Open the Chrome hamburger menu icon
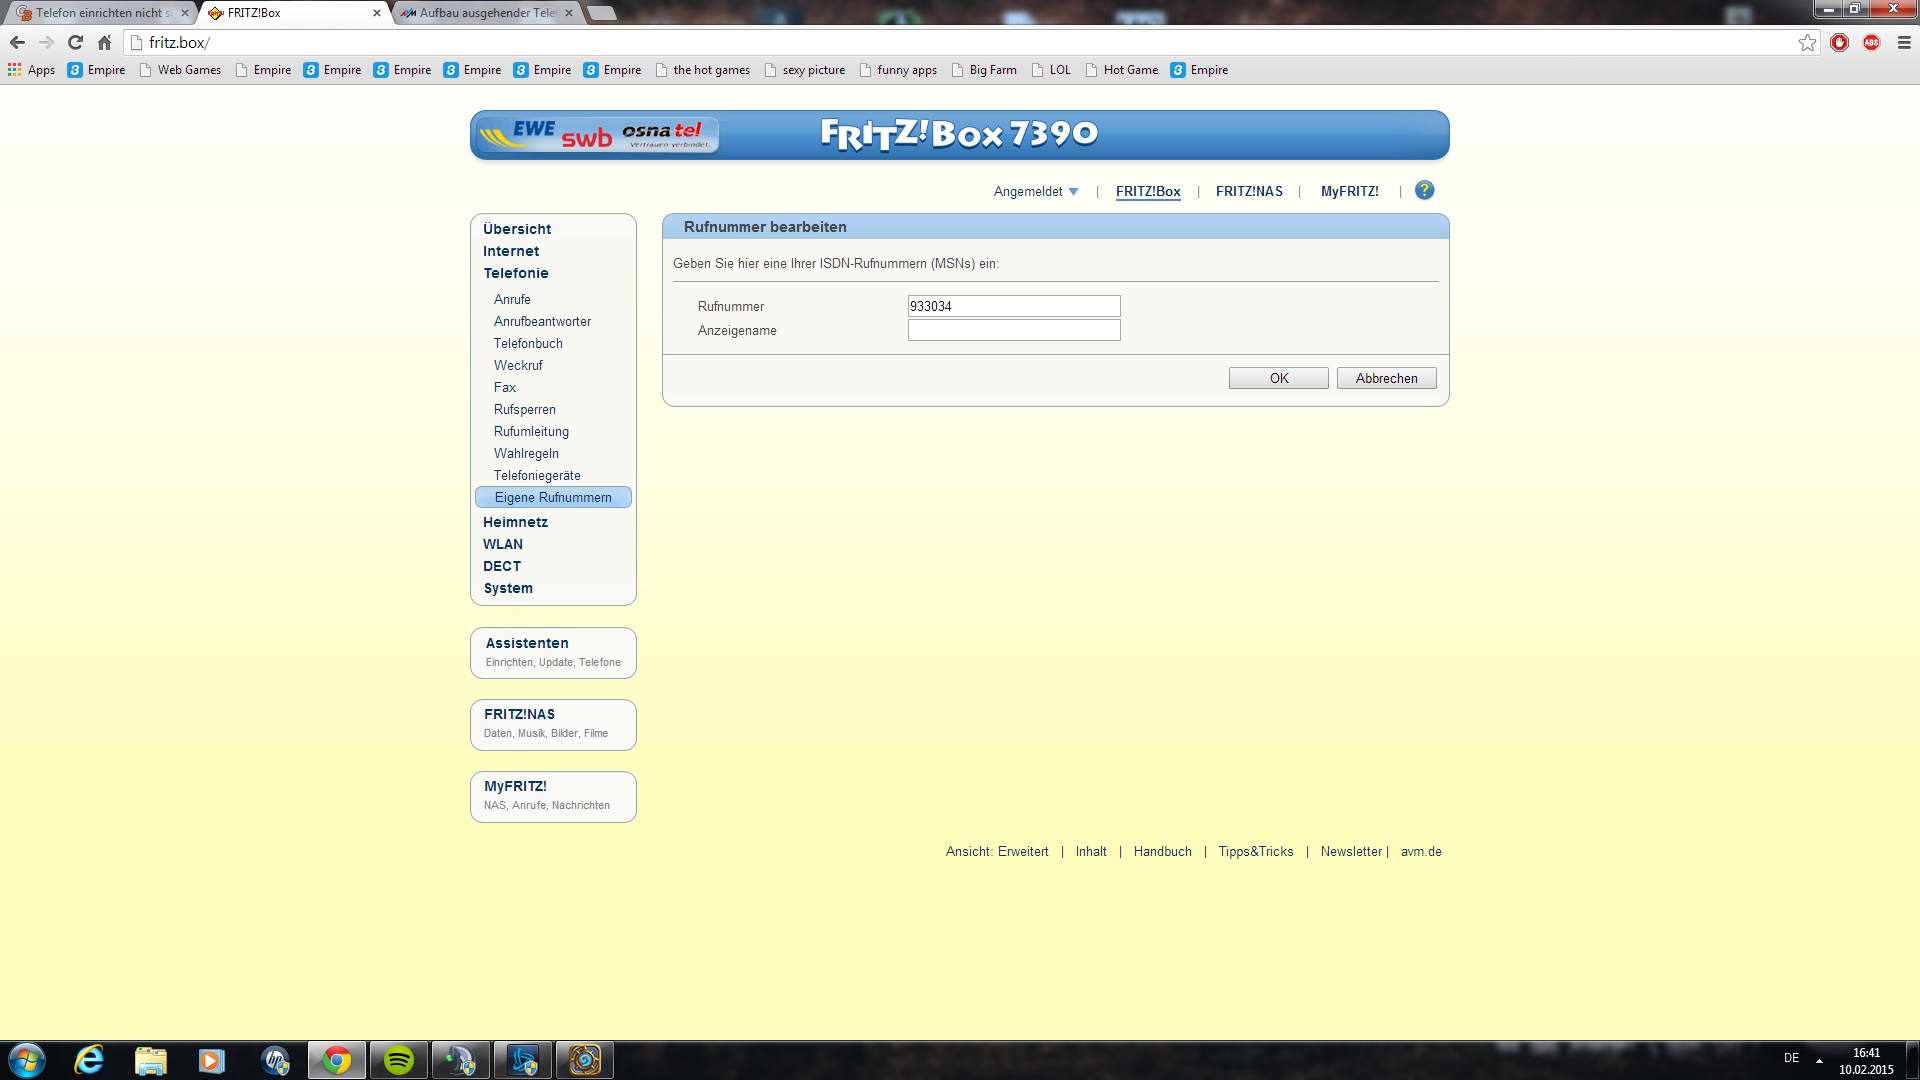This screenshot has height=1080, width=1920. [1904, 42]
